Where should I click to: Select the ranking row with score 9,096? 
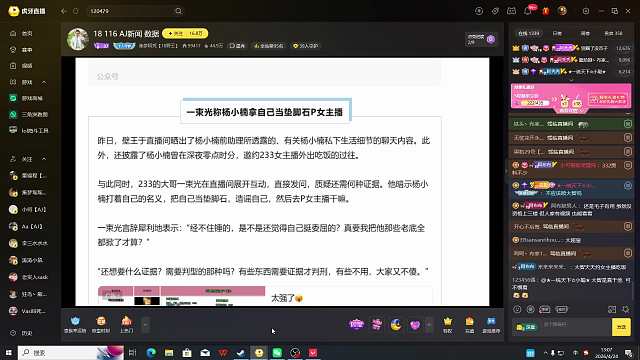tap(571, 60)
